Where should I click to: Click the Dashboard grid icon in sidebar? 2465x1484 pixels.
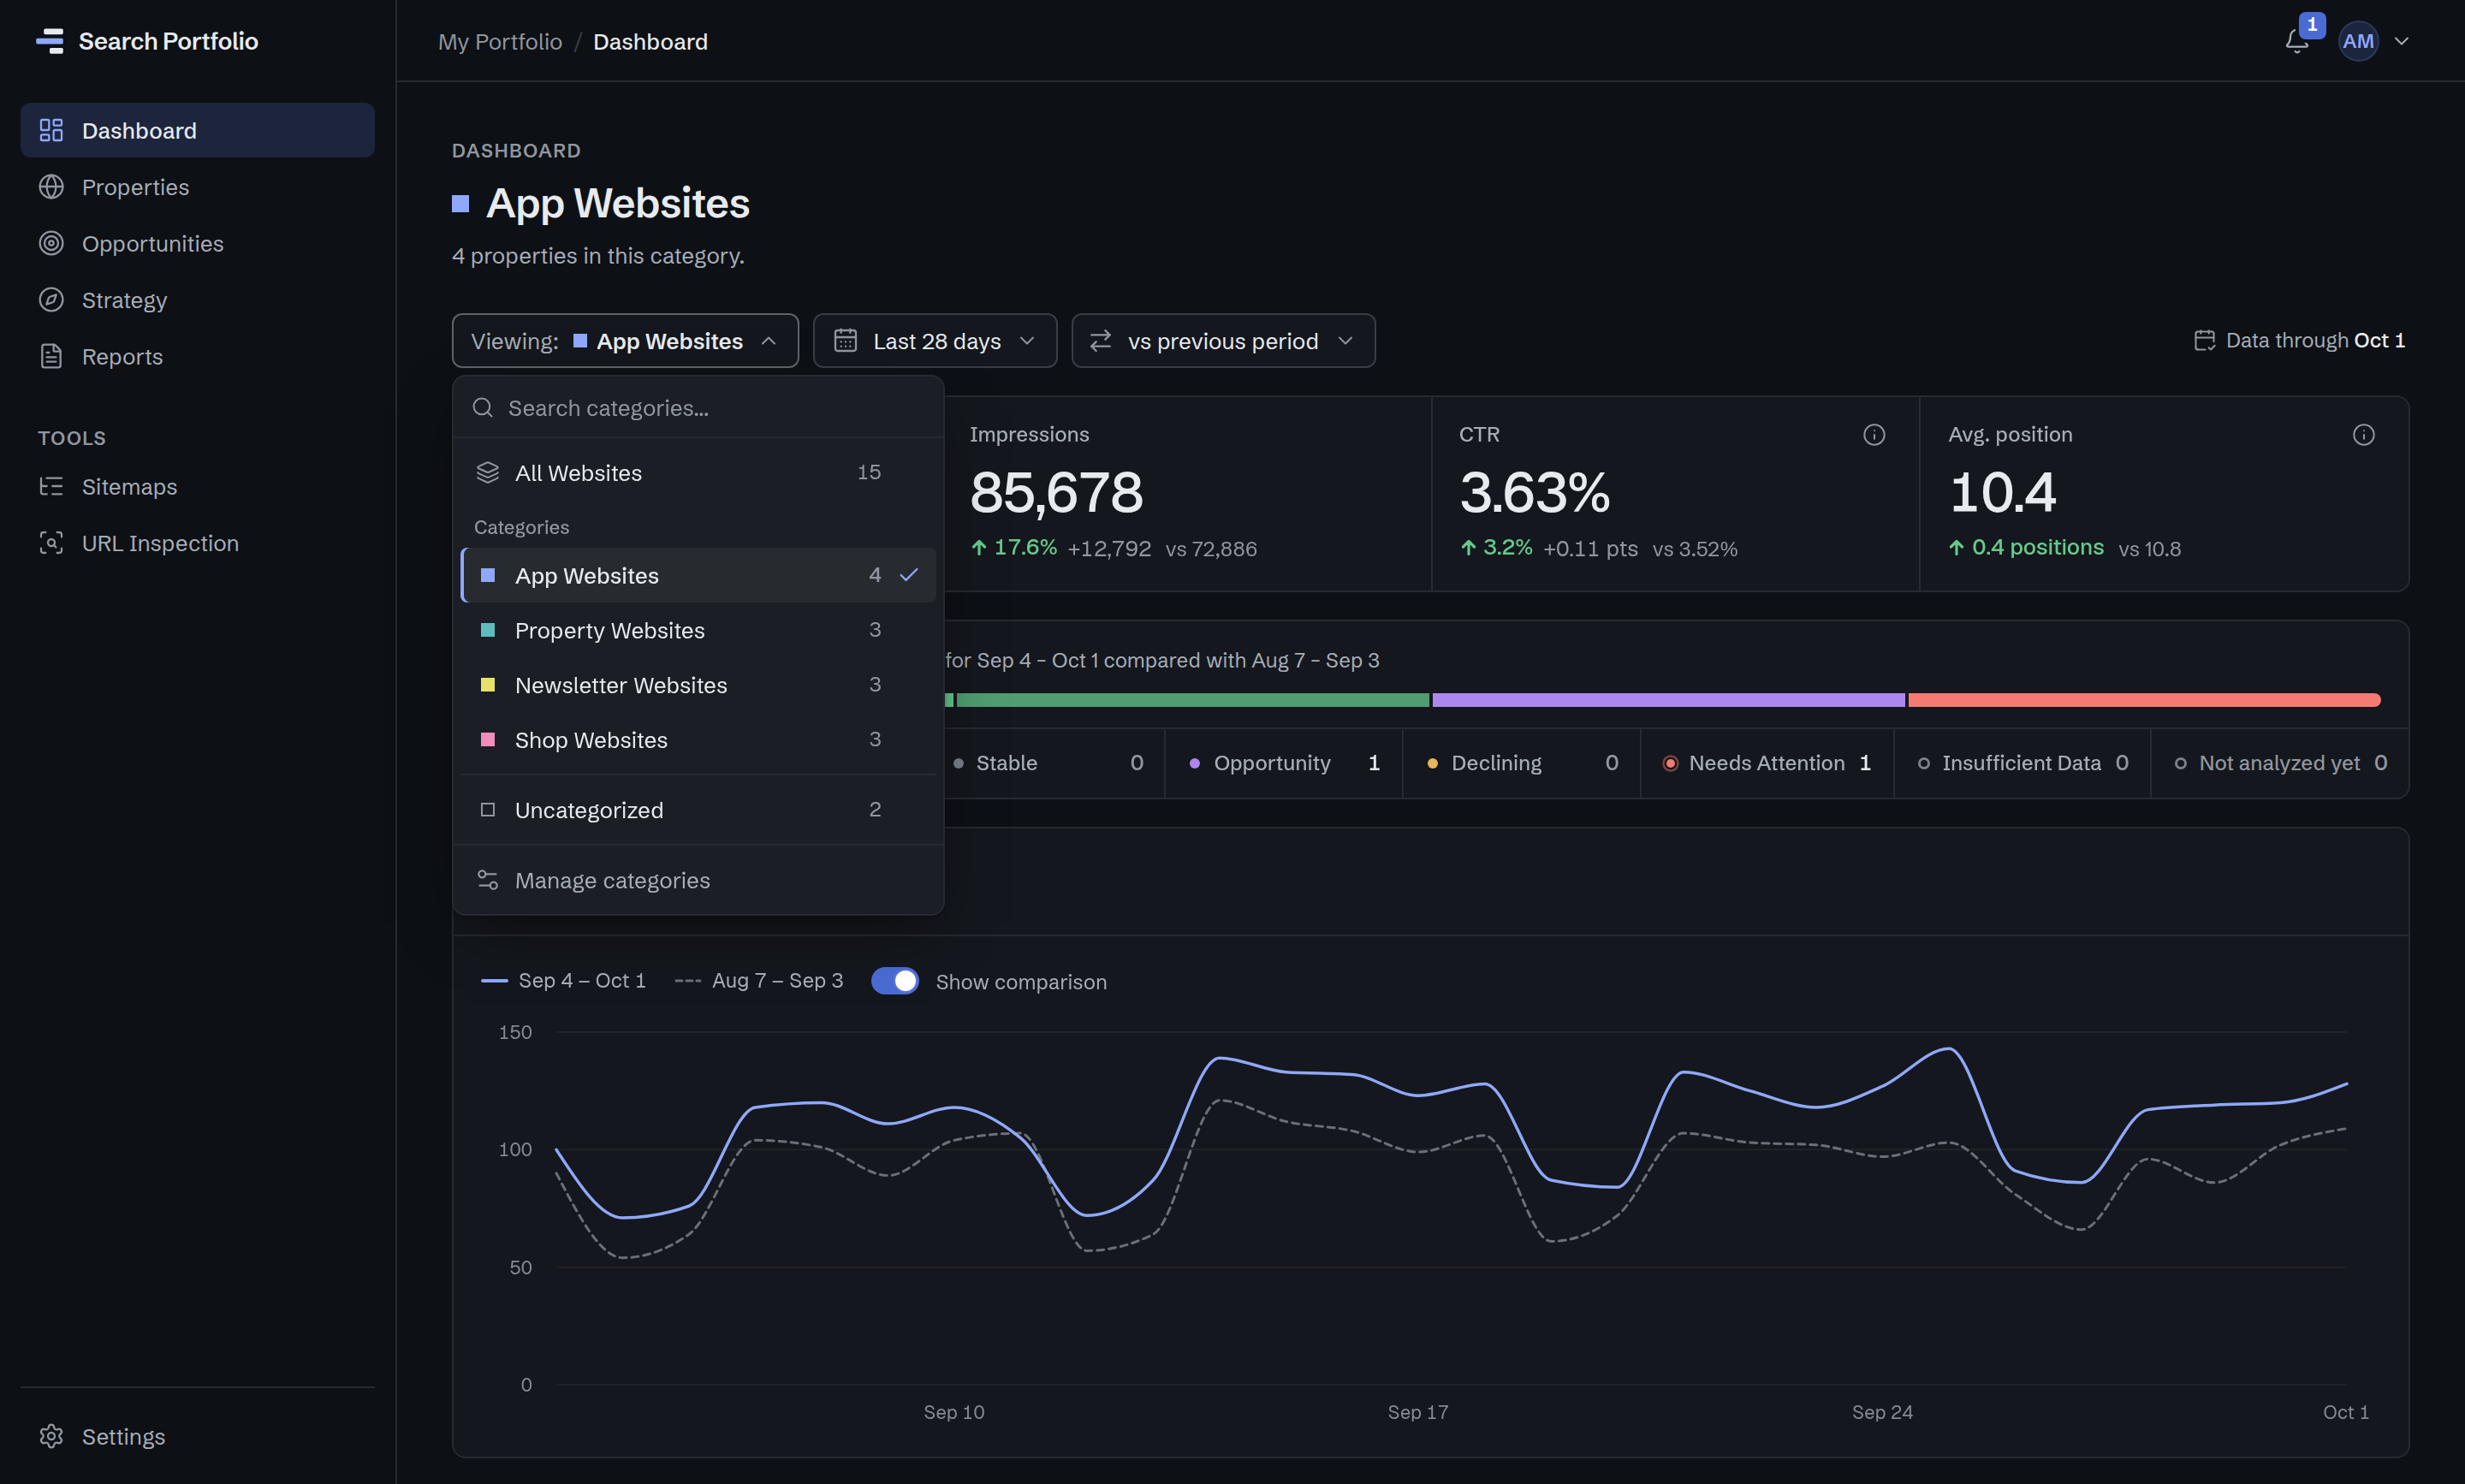pos(51,130)
